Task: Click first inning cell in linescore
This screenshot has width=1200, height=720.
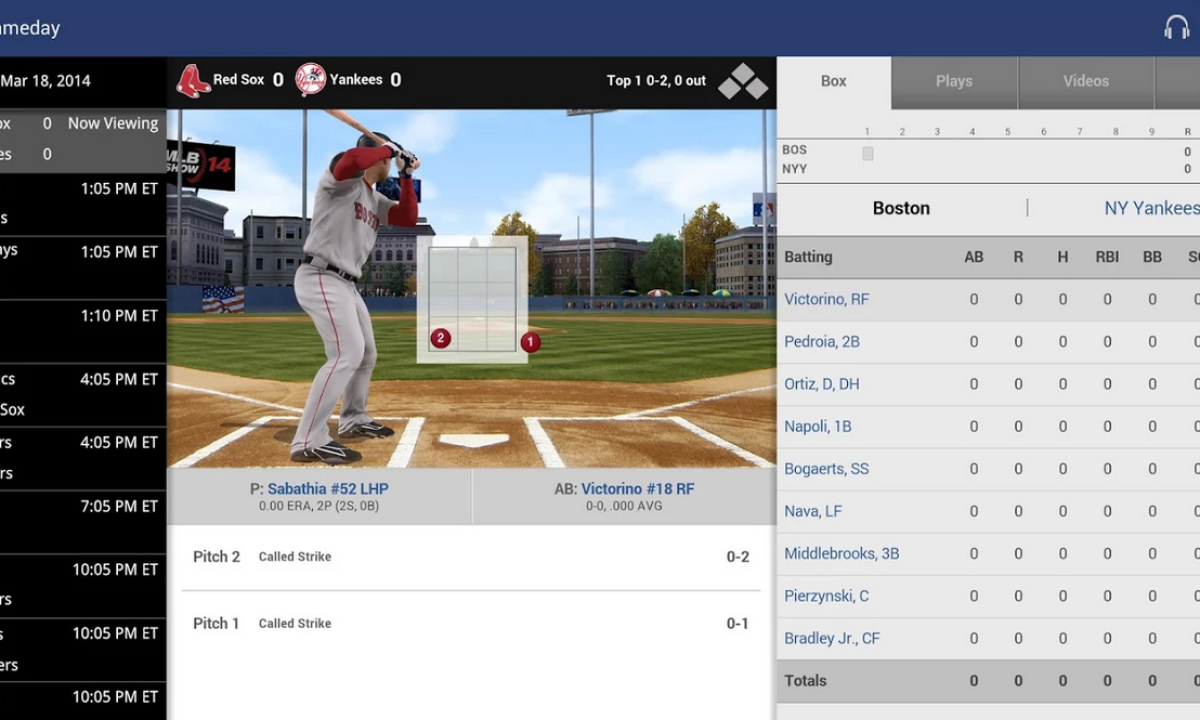Action: 868,153
